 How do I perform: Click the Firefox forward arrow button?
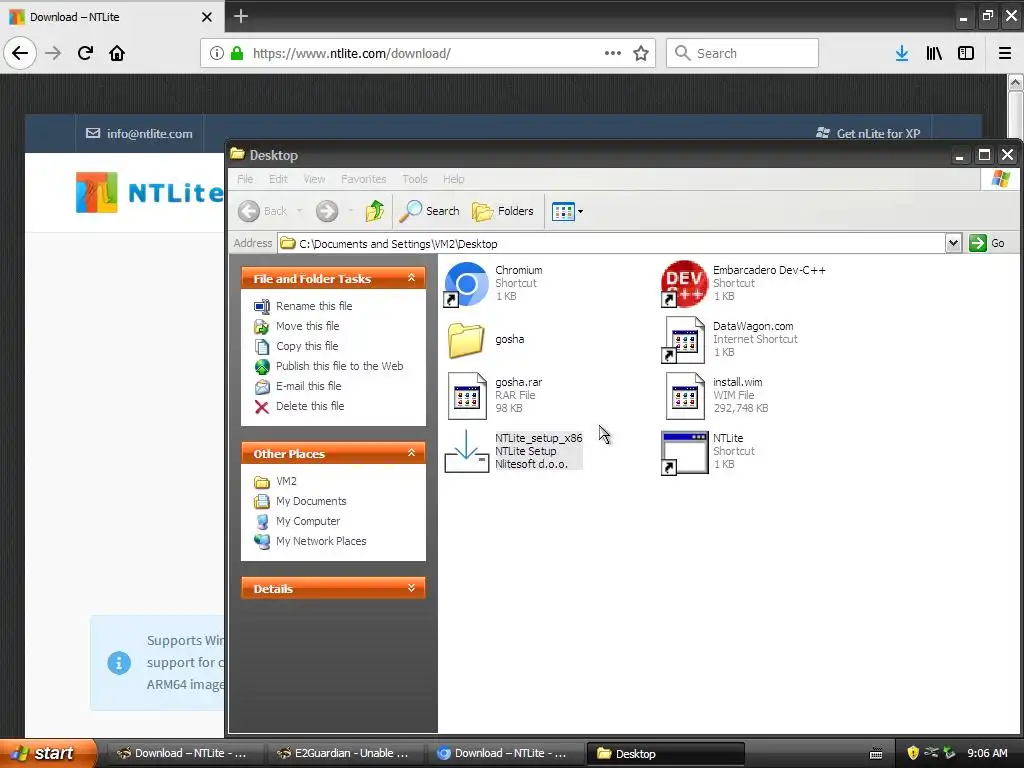(x=54, y=53)
